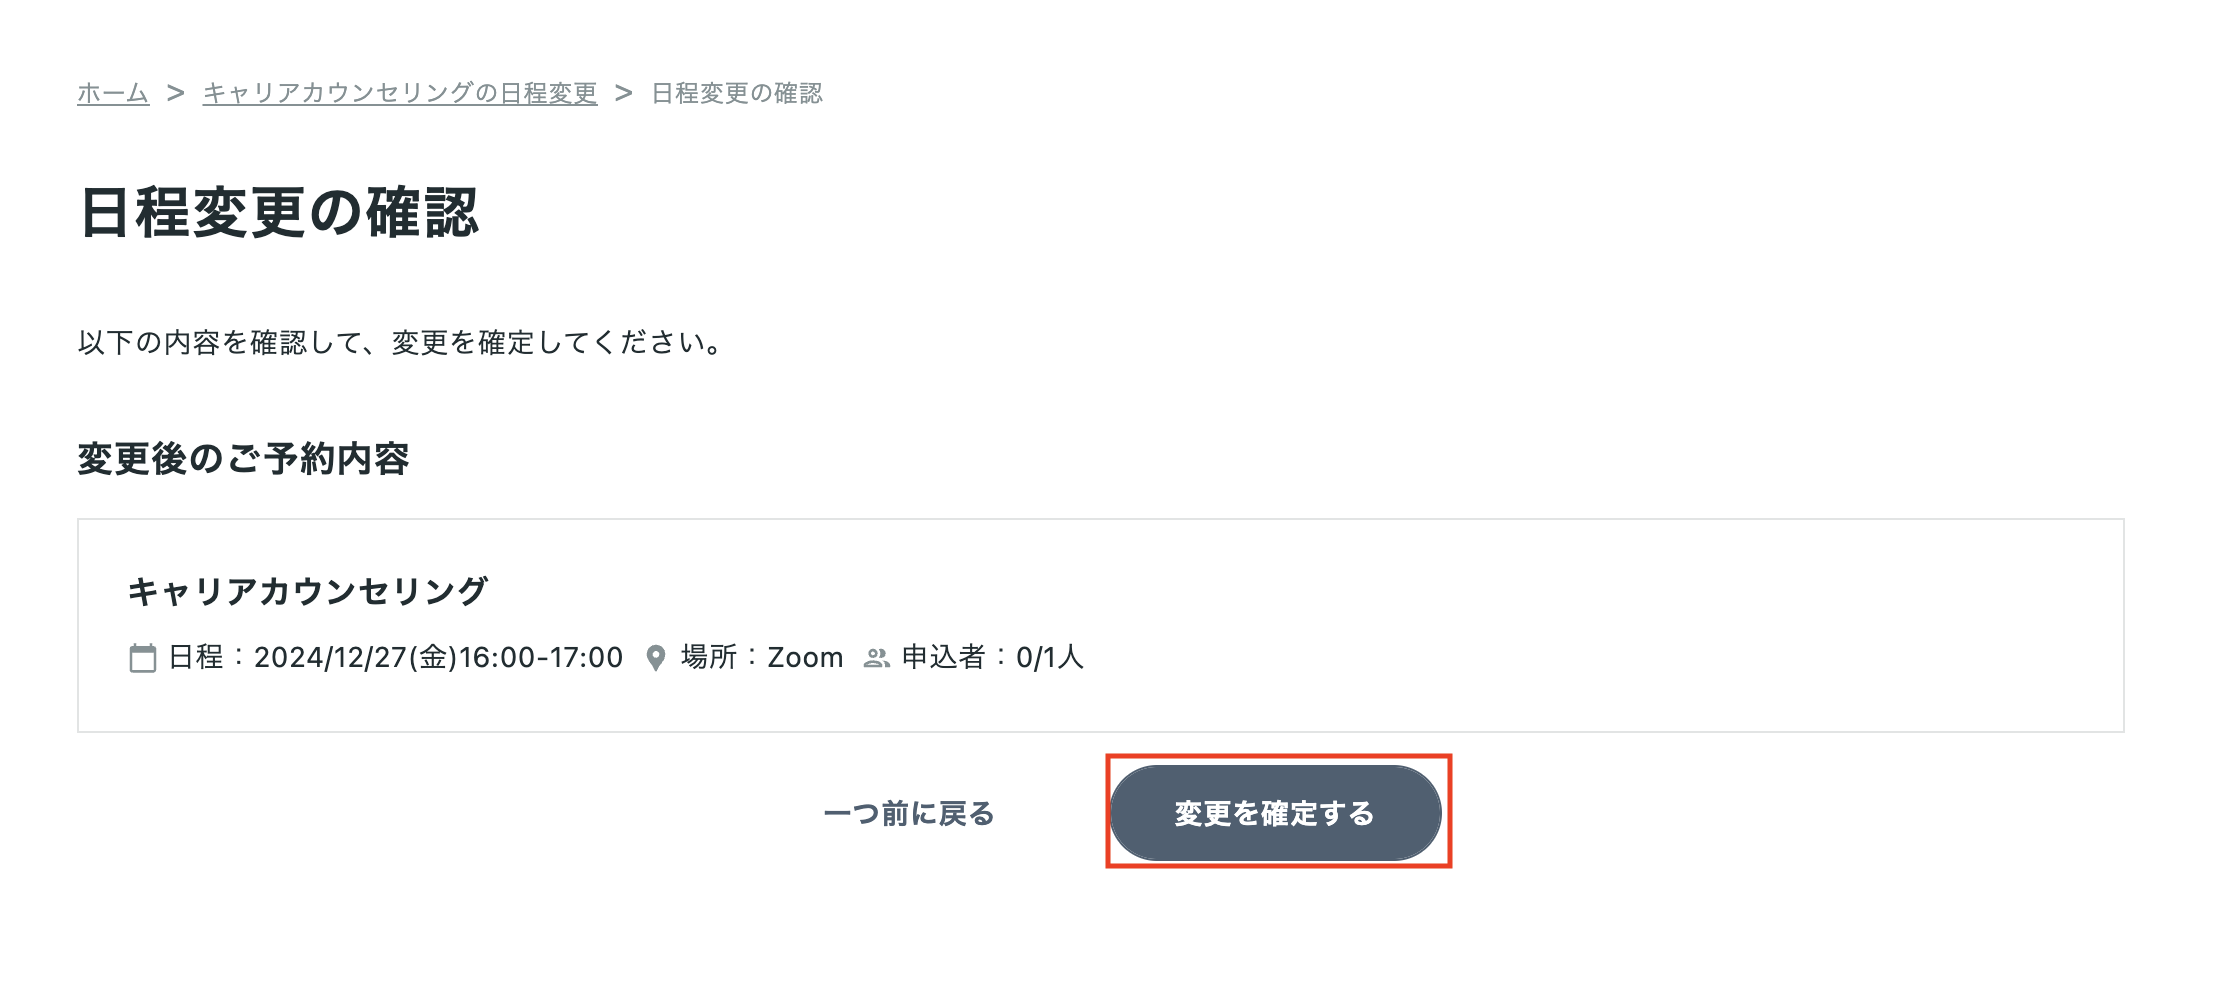Click the キャリアカウンセリング card title
Viewport: 2224px width, 1004px height.
[308, 591]
